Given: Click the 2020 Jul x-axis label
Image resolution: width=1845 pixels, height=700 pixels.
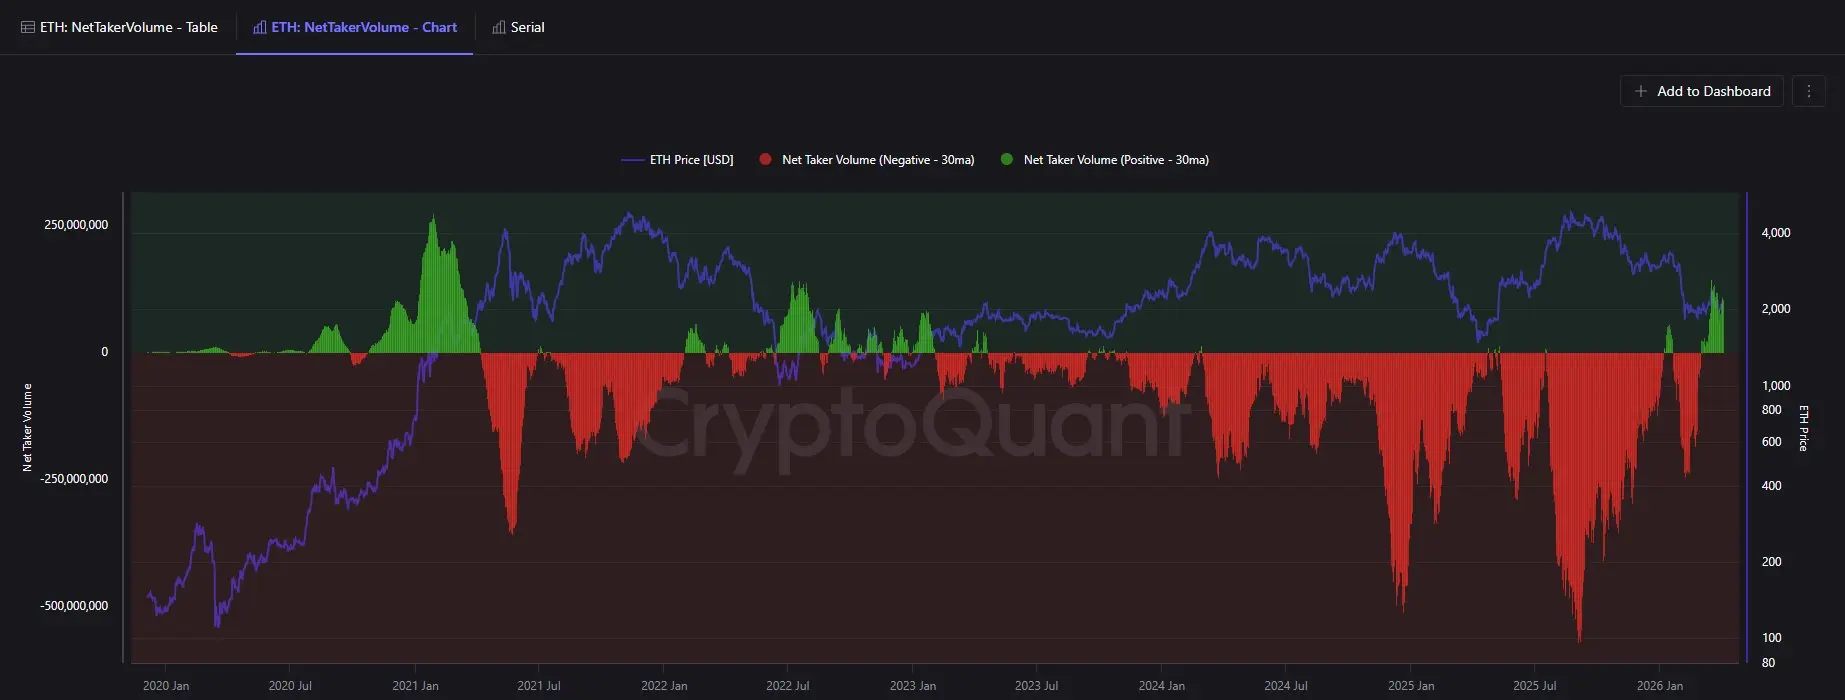Looking at the screenshot, I should pyautogui.click(x=290, y=686).
